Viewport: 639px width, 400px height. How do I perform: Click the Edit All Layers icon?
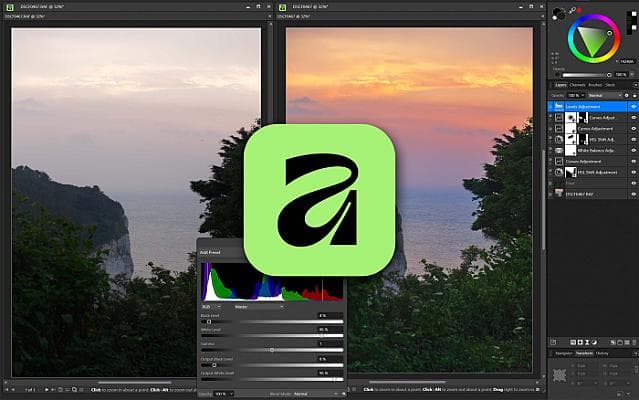coord(553,343)
